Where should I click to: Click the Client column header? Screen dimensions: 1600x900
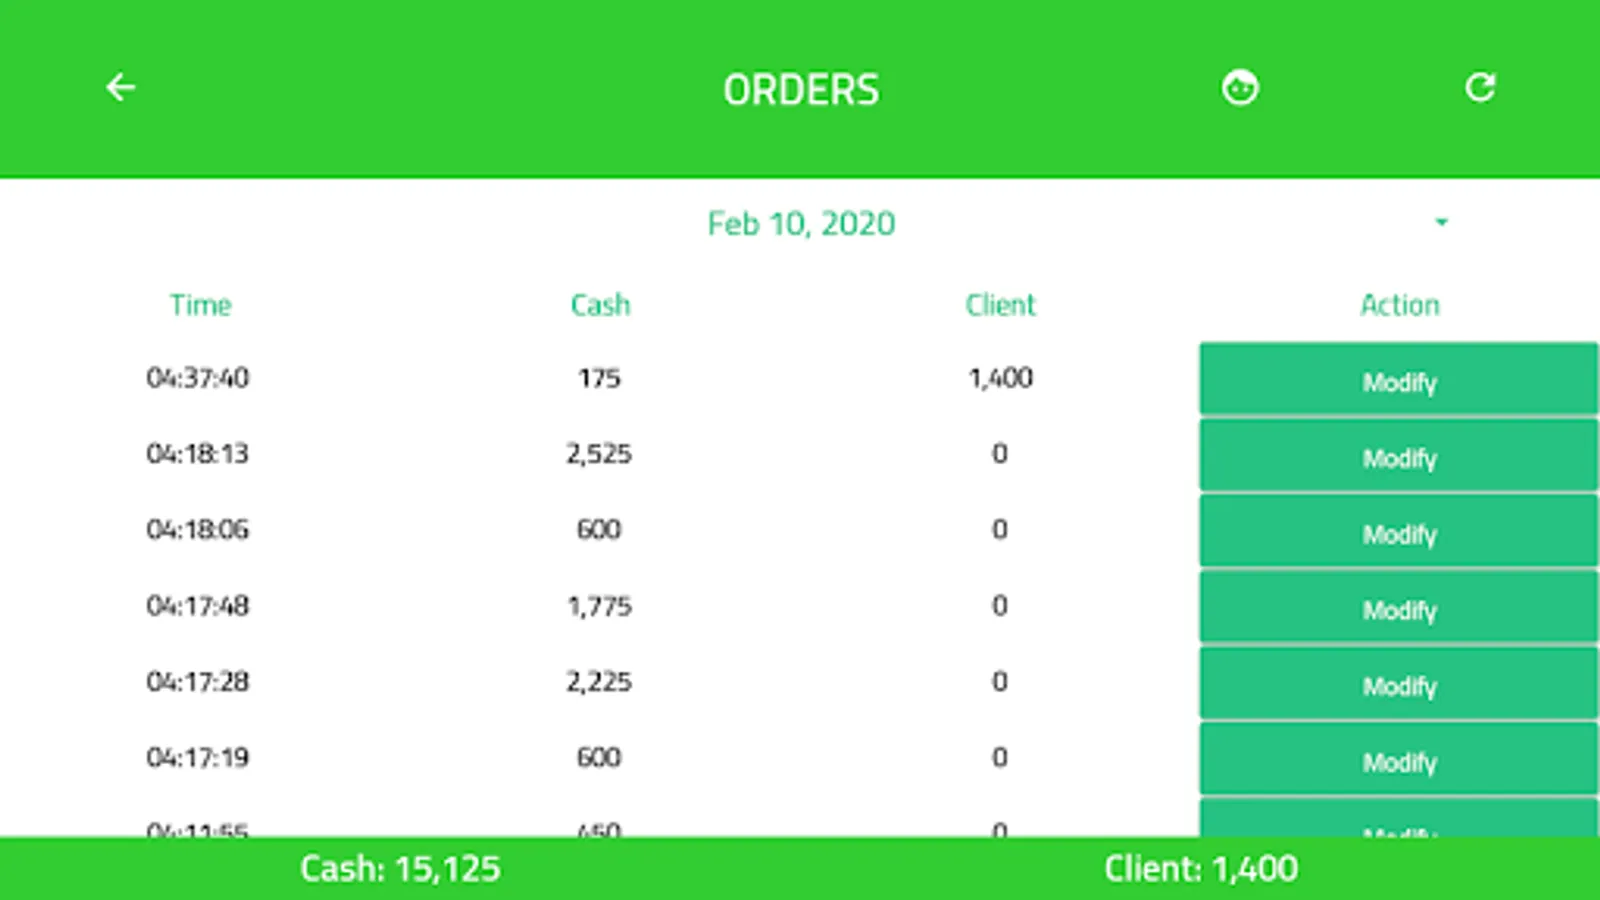pos(1000,305)
